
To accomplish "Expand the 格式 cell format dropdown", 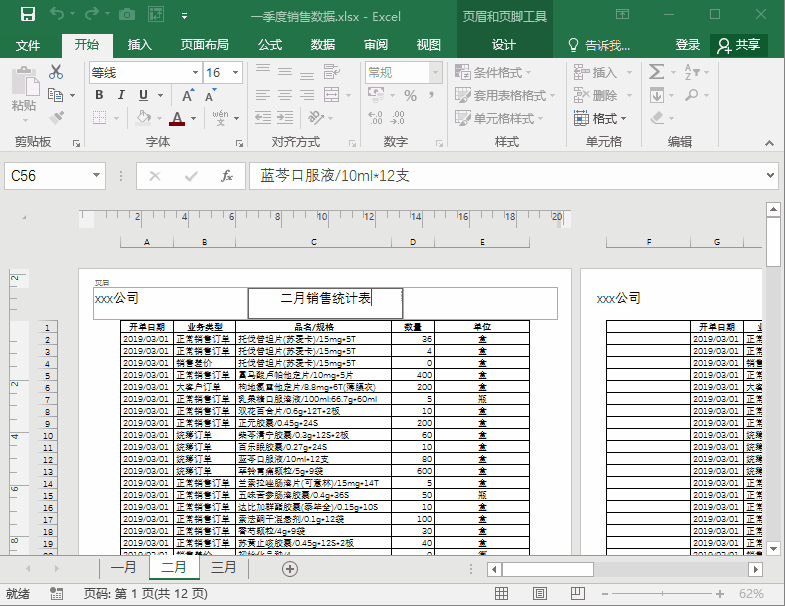I will point(604,118).
